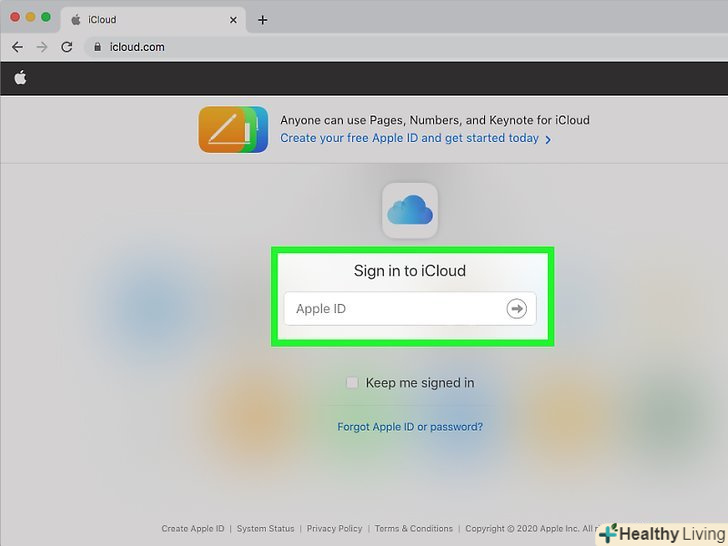Select the iCloud browser tab

153,20
